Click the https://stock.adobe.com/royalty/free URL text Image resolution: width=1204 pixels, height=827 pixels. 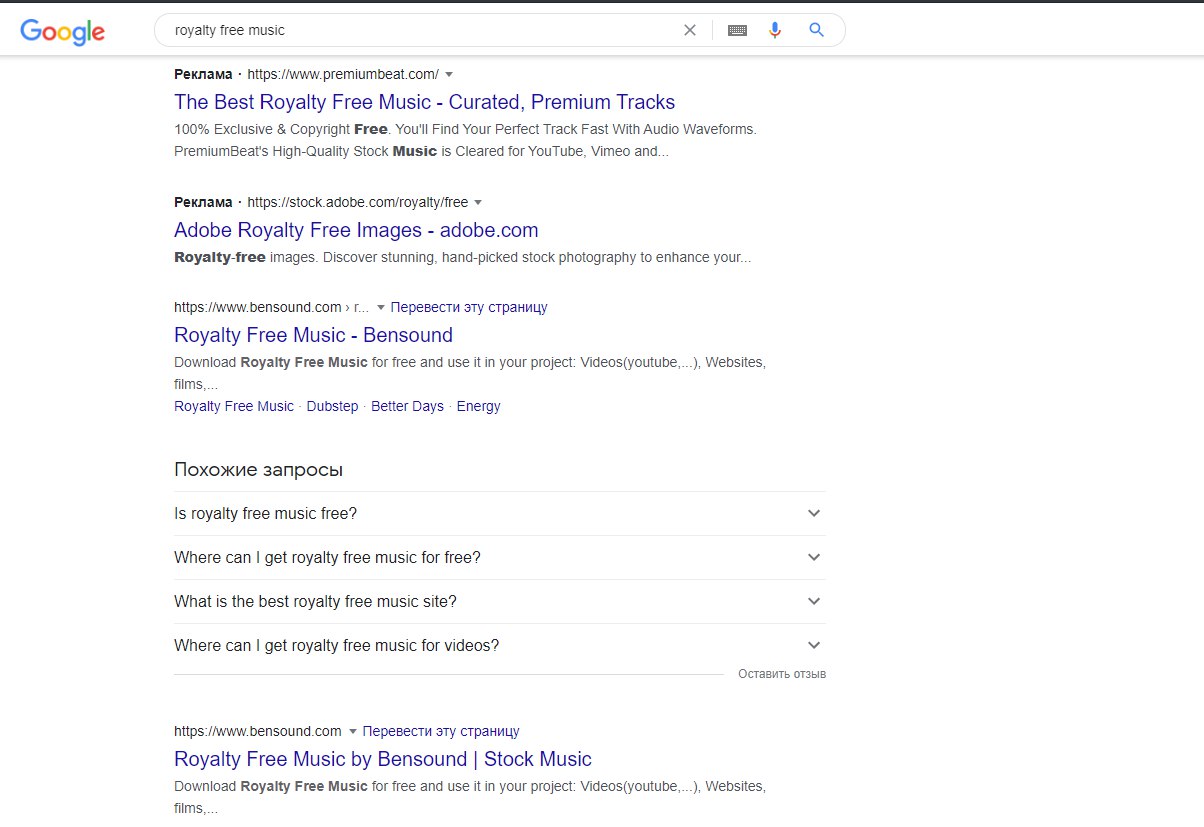click(x=357, y=202)
